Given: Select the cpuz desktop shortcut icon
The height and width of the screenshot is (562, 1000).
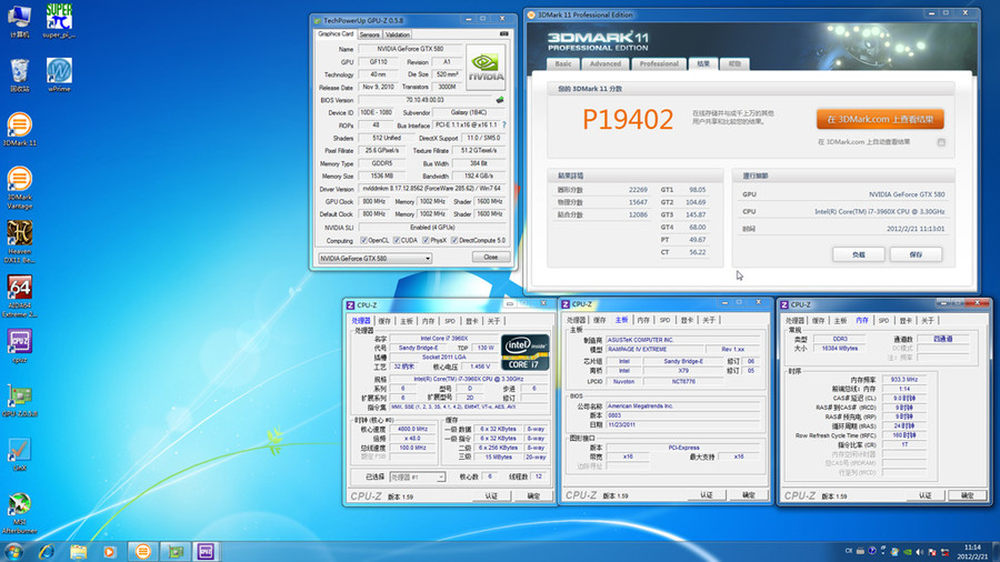Looking at the screenshot, I should click(x=20, y=345).
